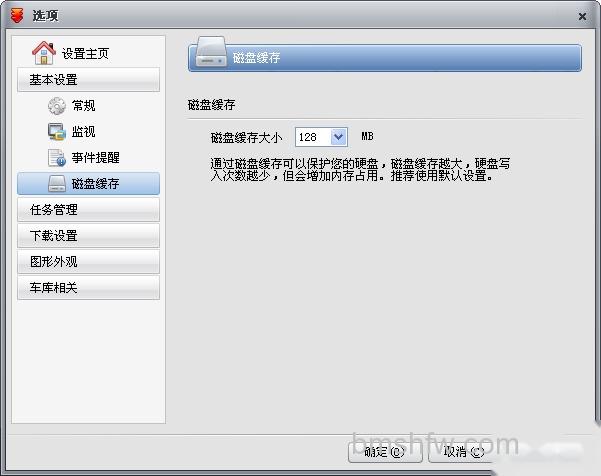
Task: Expand the 下载设置 section
Action: (x=89, y=236)
